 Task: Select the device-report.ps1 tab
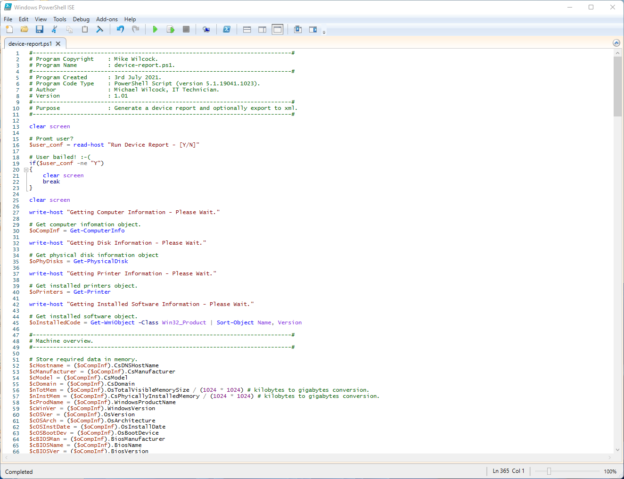(30, 44)
